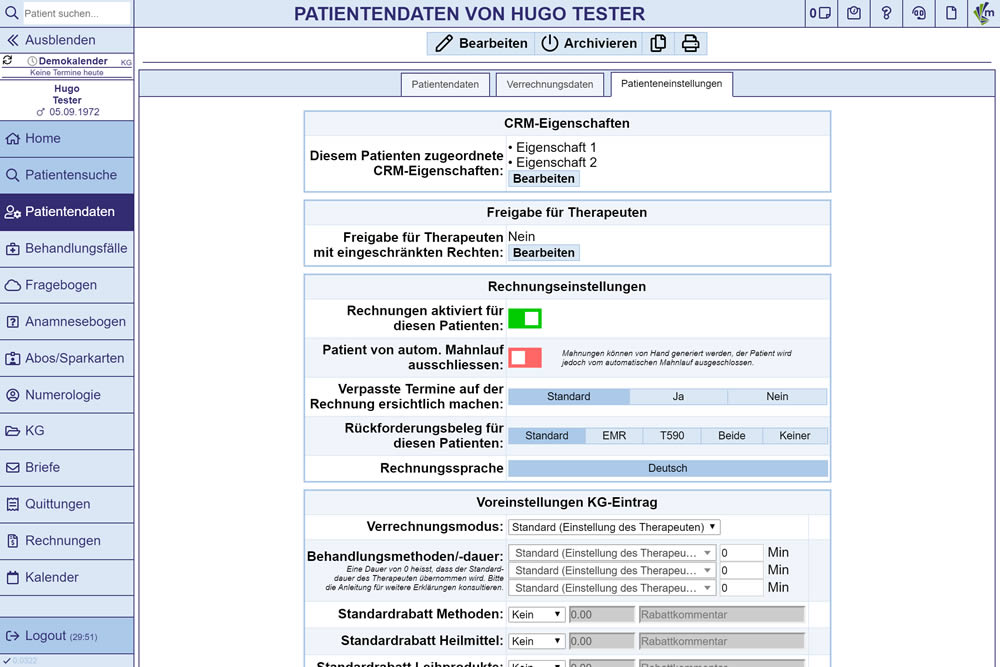Click the Patient suchen search field
The height and width of the screenshot is (667, 1000).
pyautogui.click(x=75, y=13)
